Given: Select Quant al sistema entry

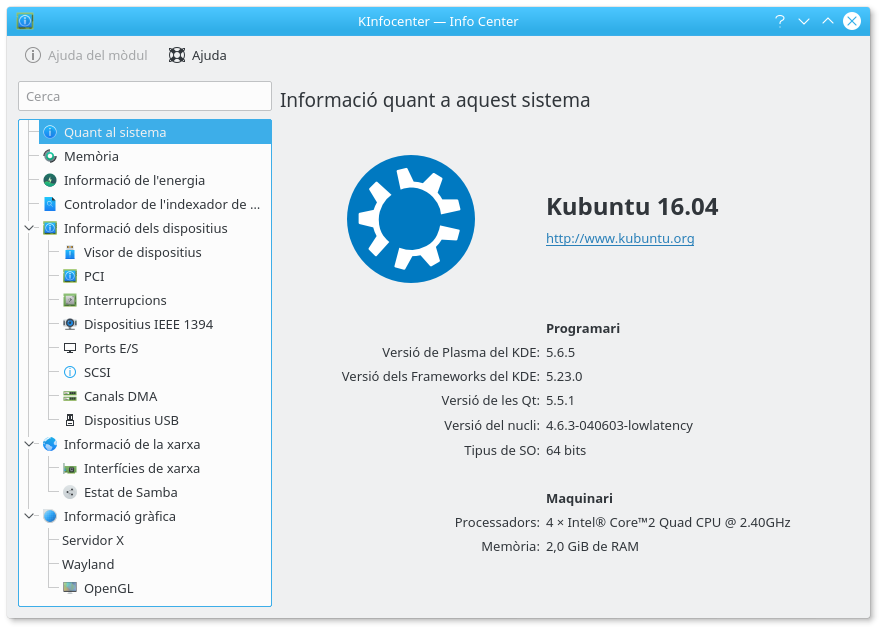Looking at the screenshot, I should [x=115, y=132].
